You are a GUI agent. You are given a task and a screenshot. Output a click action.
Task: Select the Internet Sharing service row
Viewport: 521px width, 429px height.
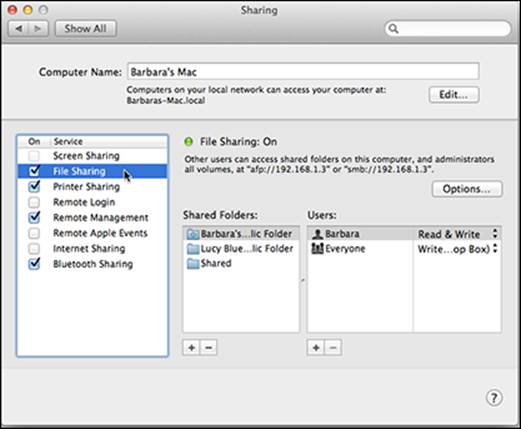click(92, 248)
